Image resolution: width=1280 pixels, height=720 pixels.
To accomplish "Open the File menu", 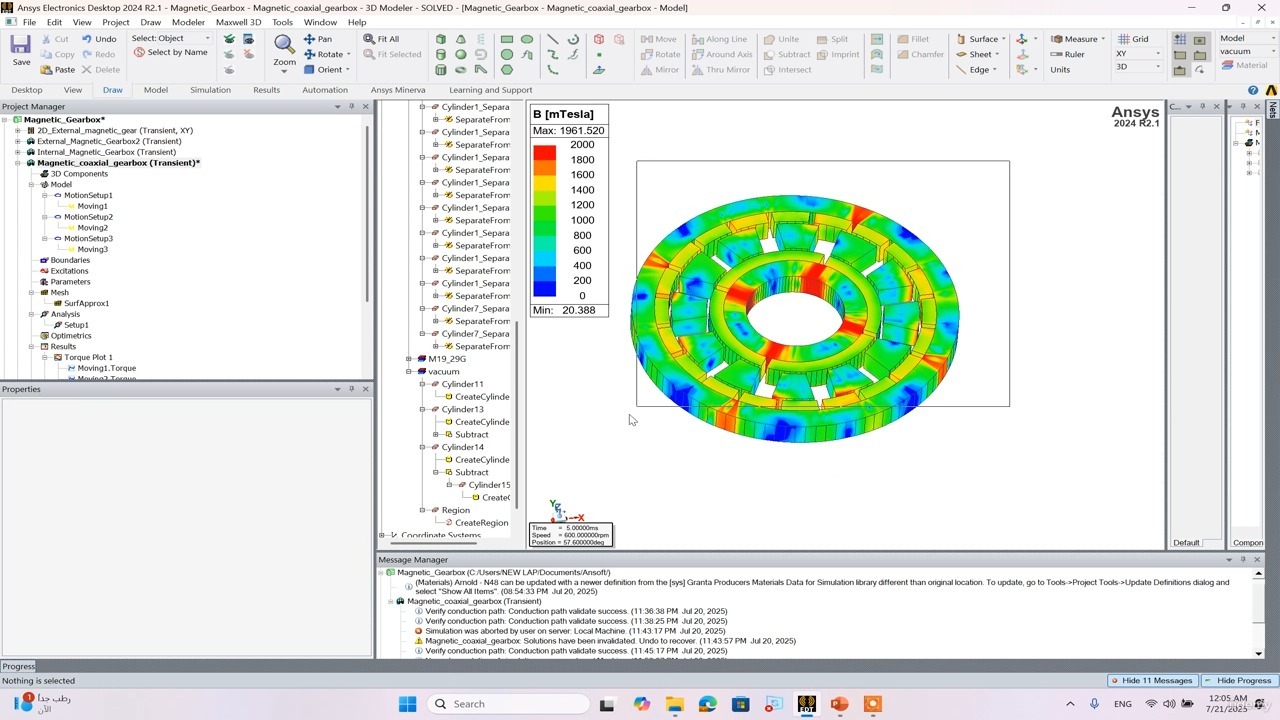I will 29,22.
